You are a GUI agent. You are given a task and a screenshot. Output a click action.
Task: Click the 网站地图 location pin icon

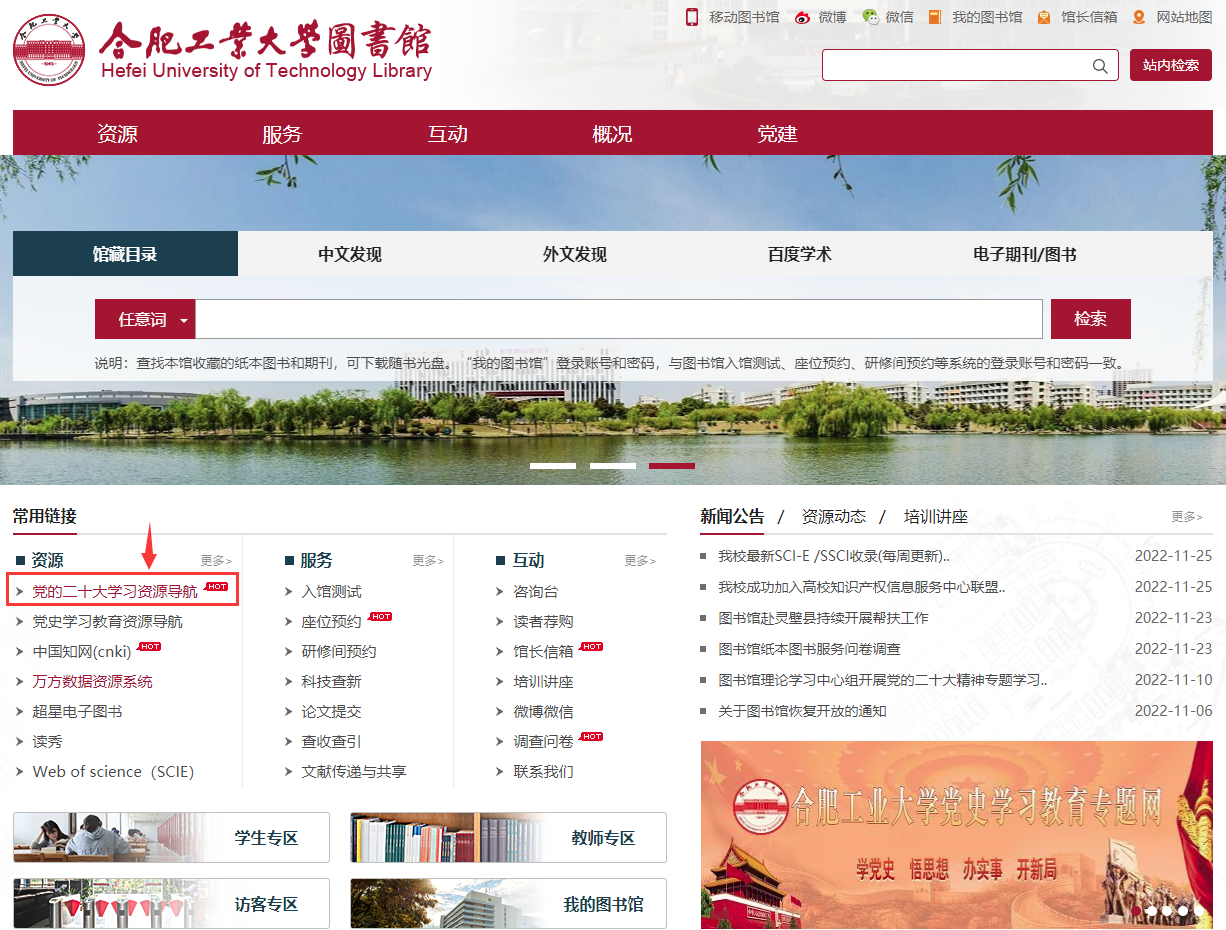pos(1139,17)
